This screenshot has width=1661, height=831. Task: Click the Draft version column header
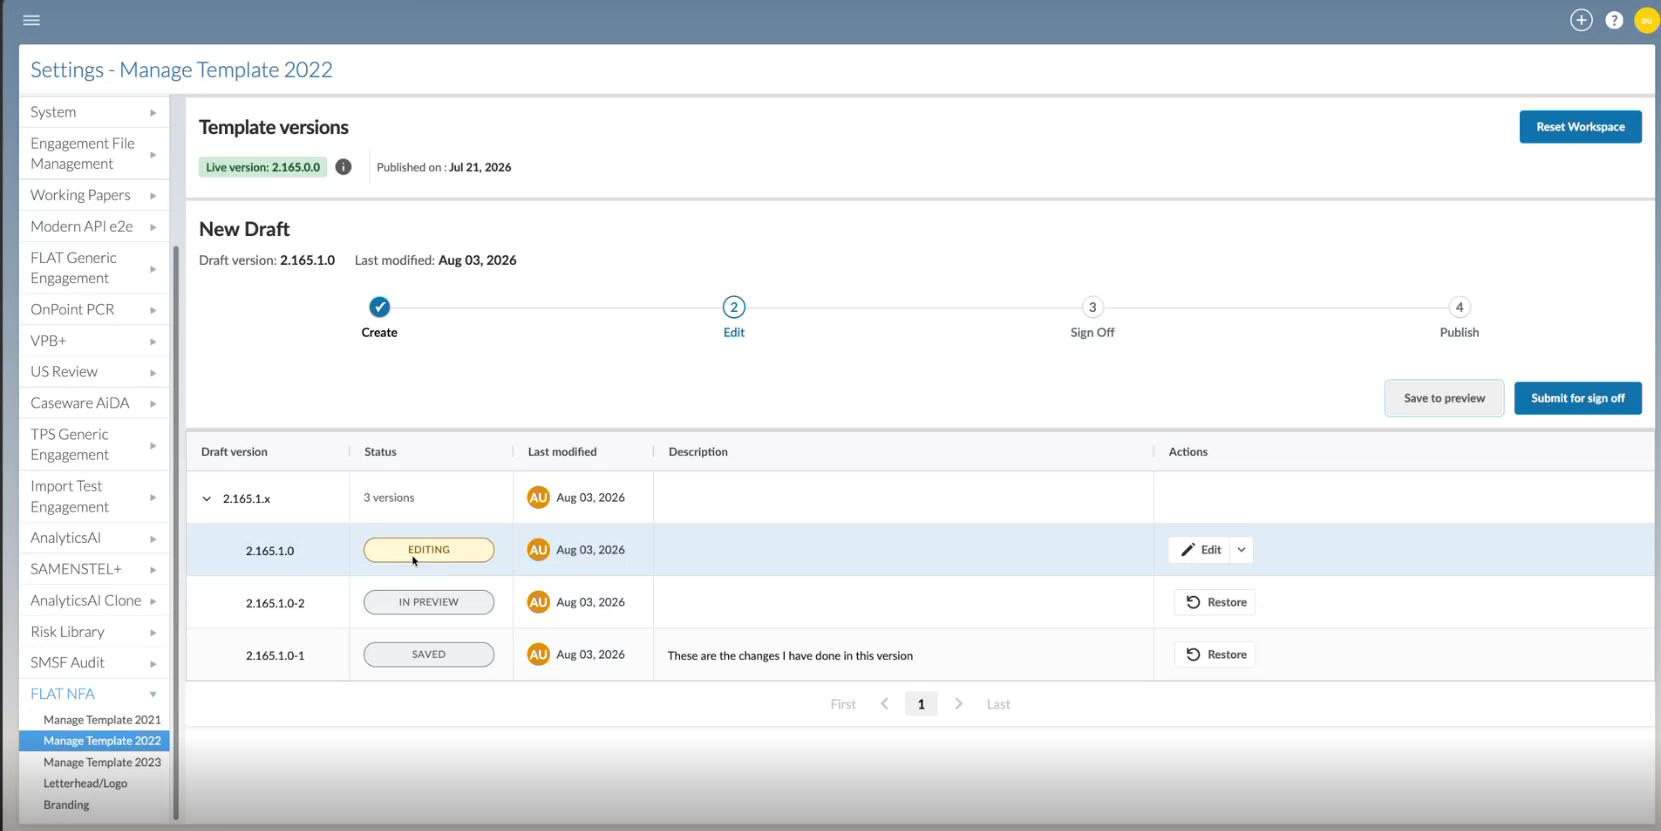234,452
